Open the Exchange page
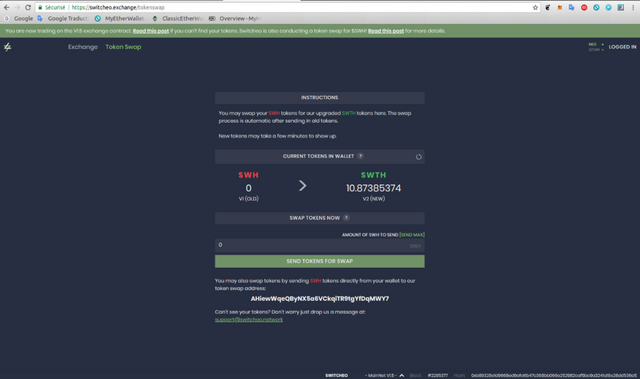640x379 pixels. [83, 47]
